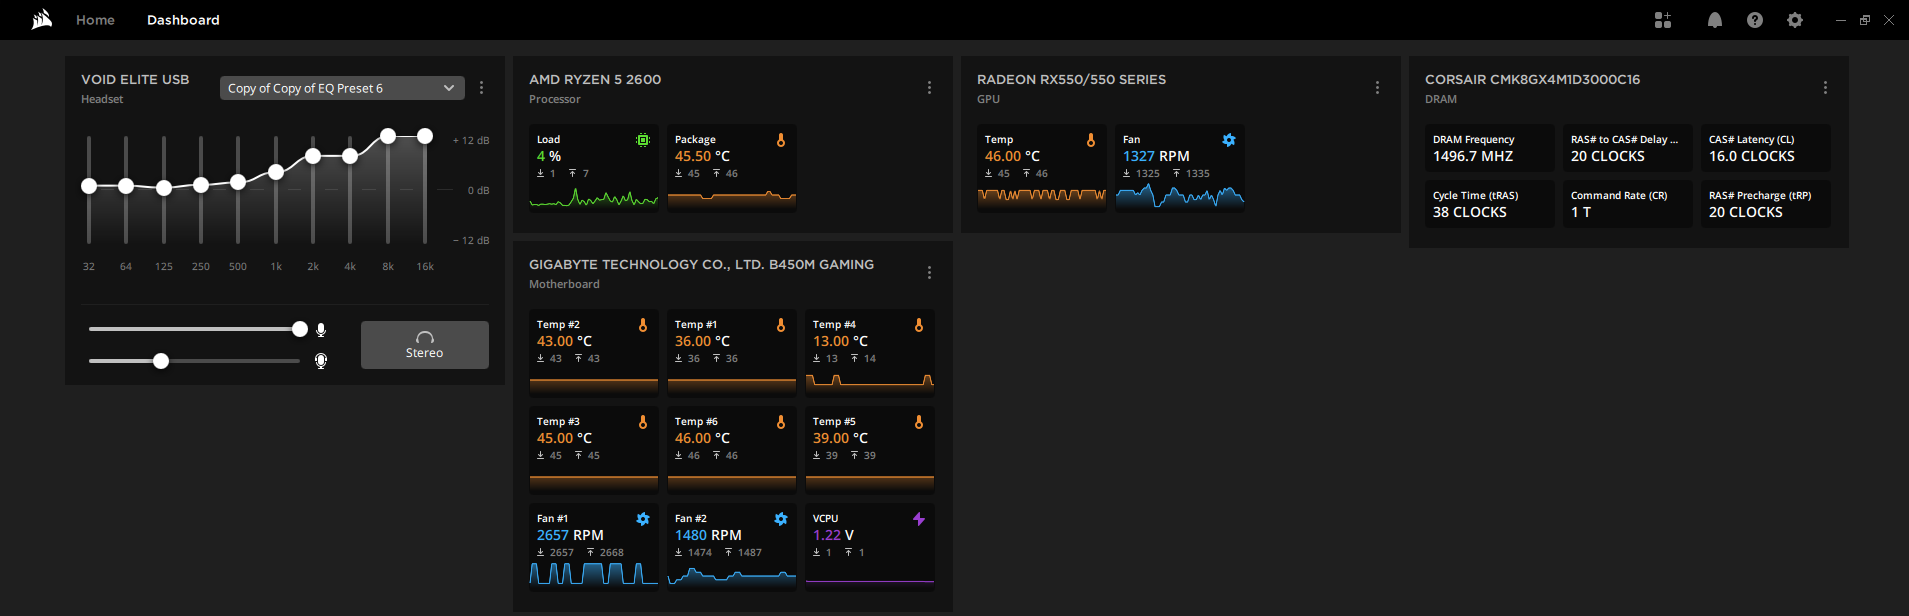The width and height of the screenshot is (1909, 616).
Task: Click the CORSAIR CMK8GX4M1D3000C16 title
Action: (x=1532, y=80)
